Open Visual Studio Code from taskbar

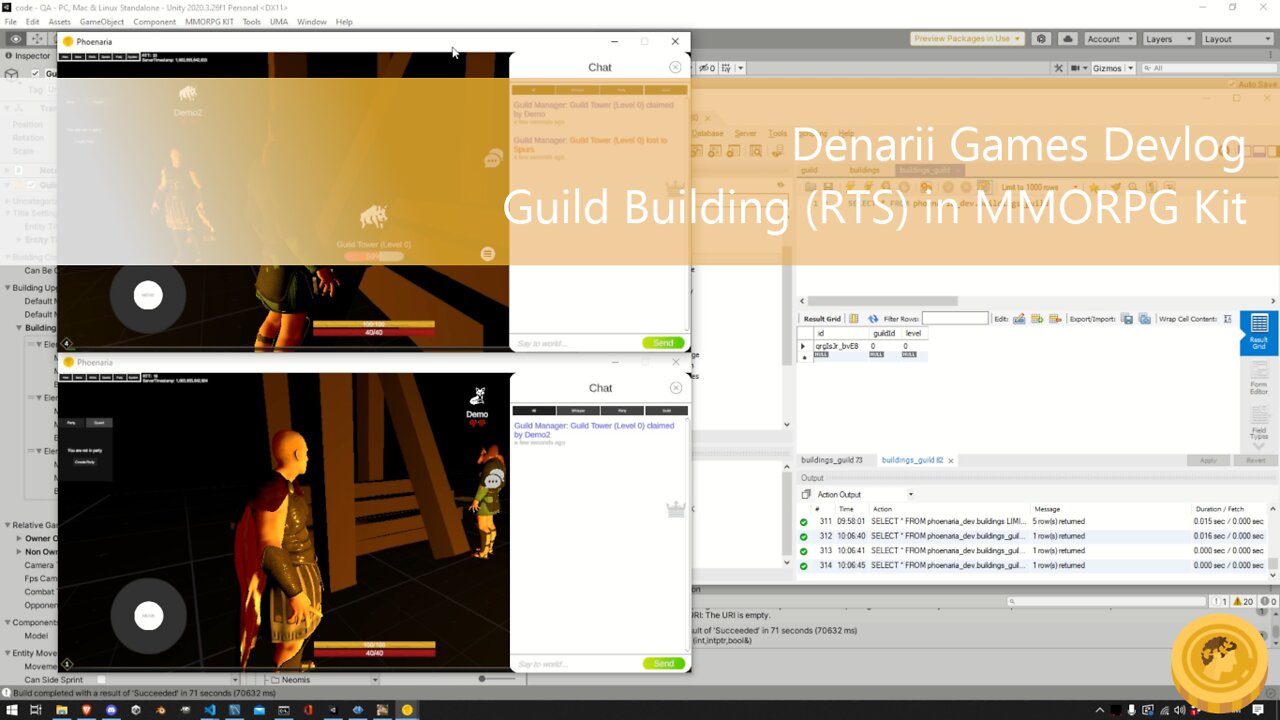(x=210, y=710)
